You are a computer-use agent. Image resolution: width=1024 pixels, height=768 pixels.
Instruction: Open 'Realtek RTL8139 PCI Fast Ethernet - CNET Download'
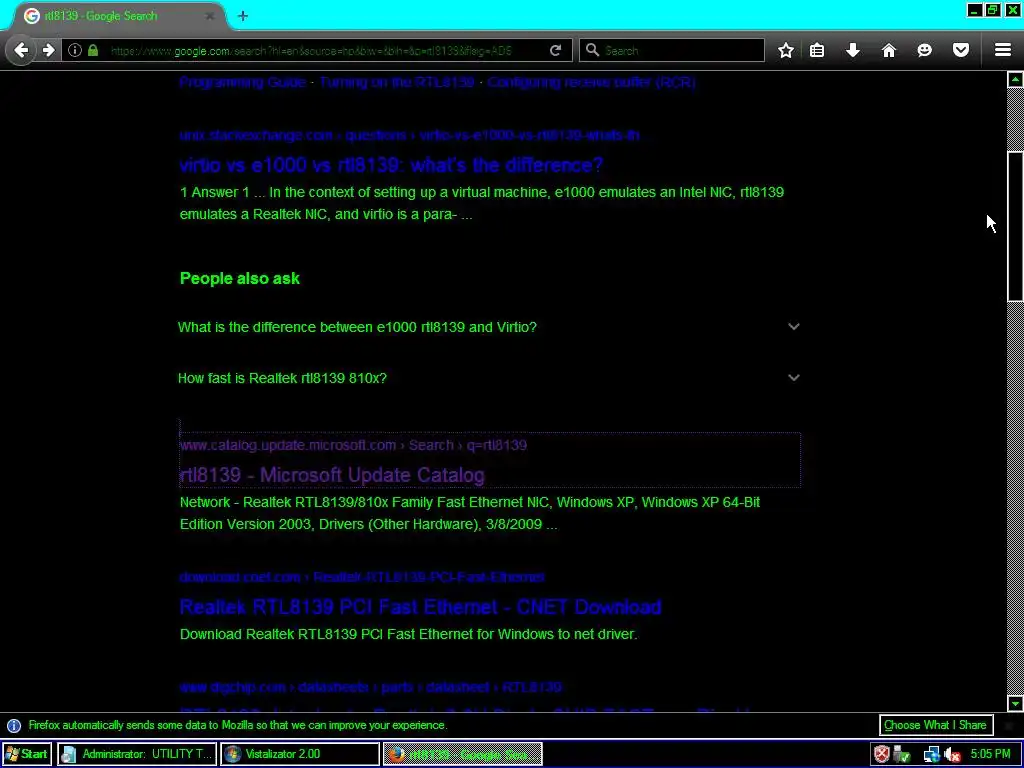[x=421, y=607]
